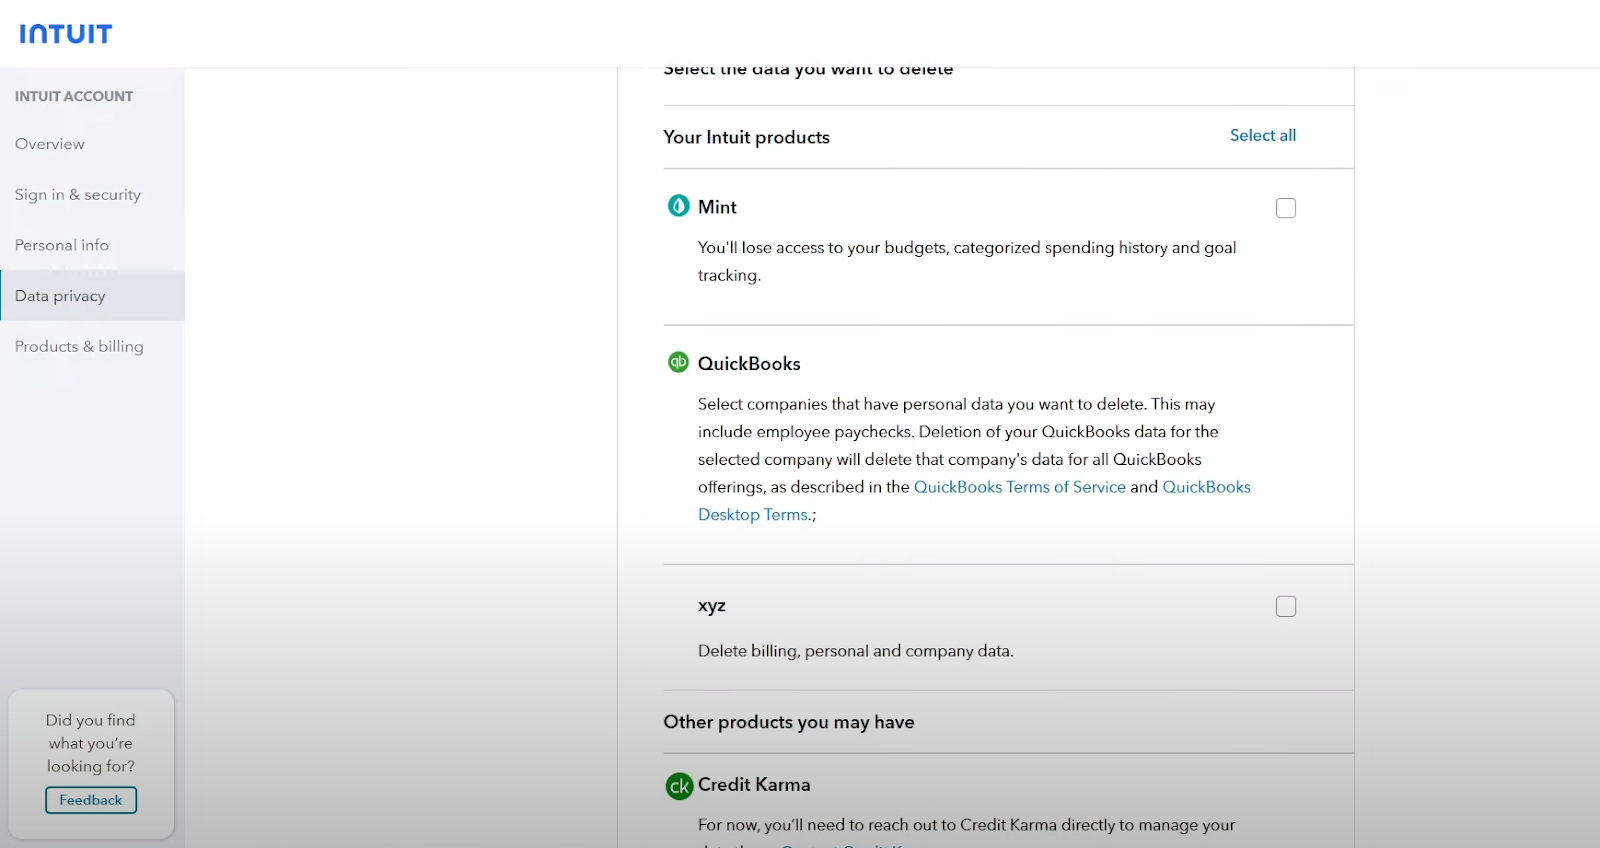
Task: Check the xyz company checkbox
Action: [1286, 606]
